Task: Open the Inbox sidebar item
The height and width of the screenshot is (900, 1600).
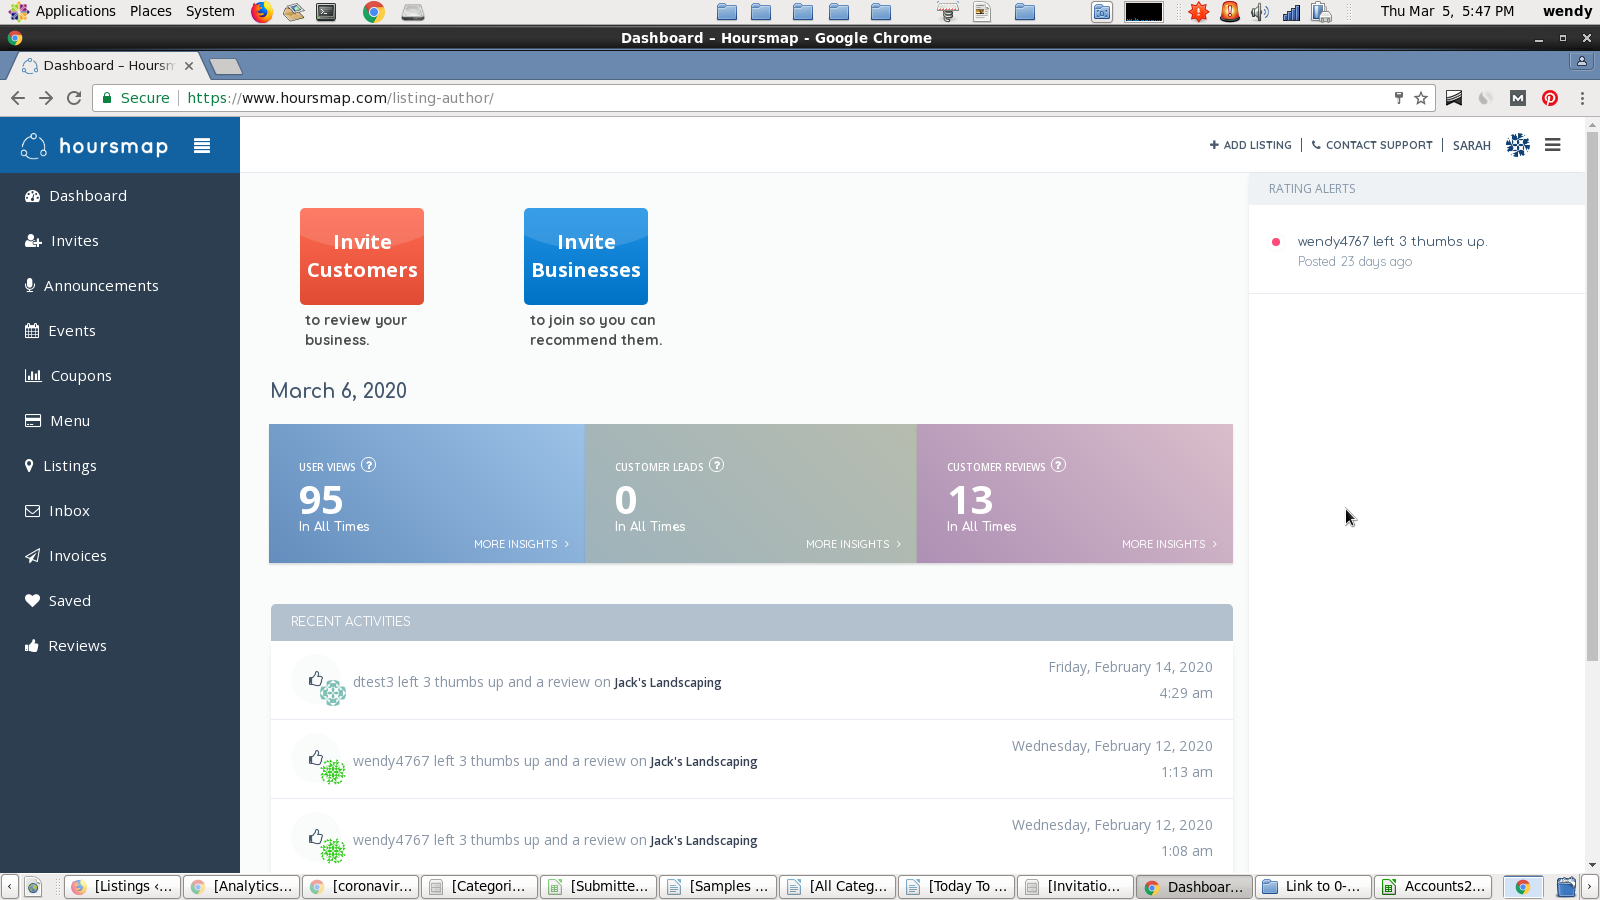Action: point(57,511)
